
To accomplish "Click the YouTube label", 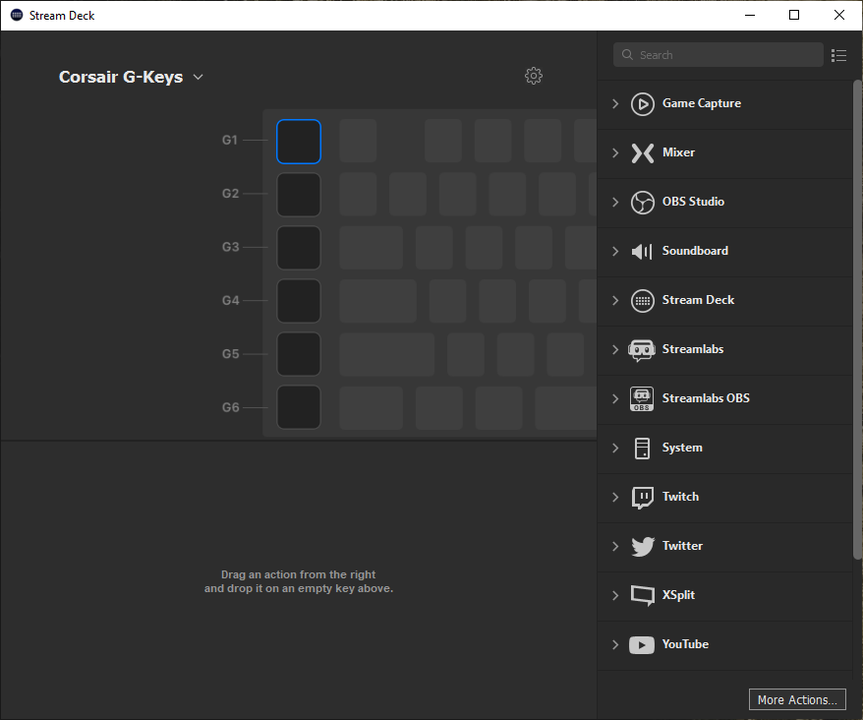I will pos(685,644).
